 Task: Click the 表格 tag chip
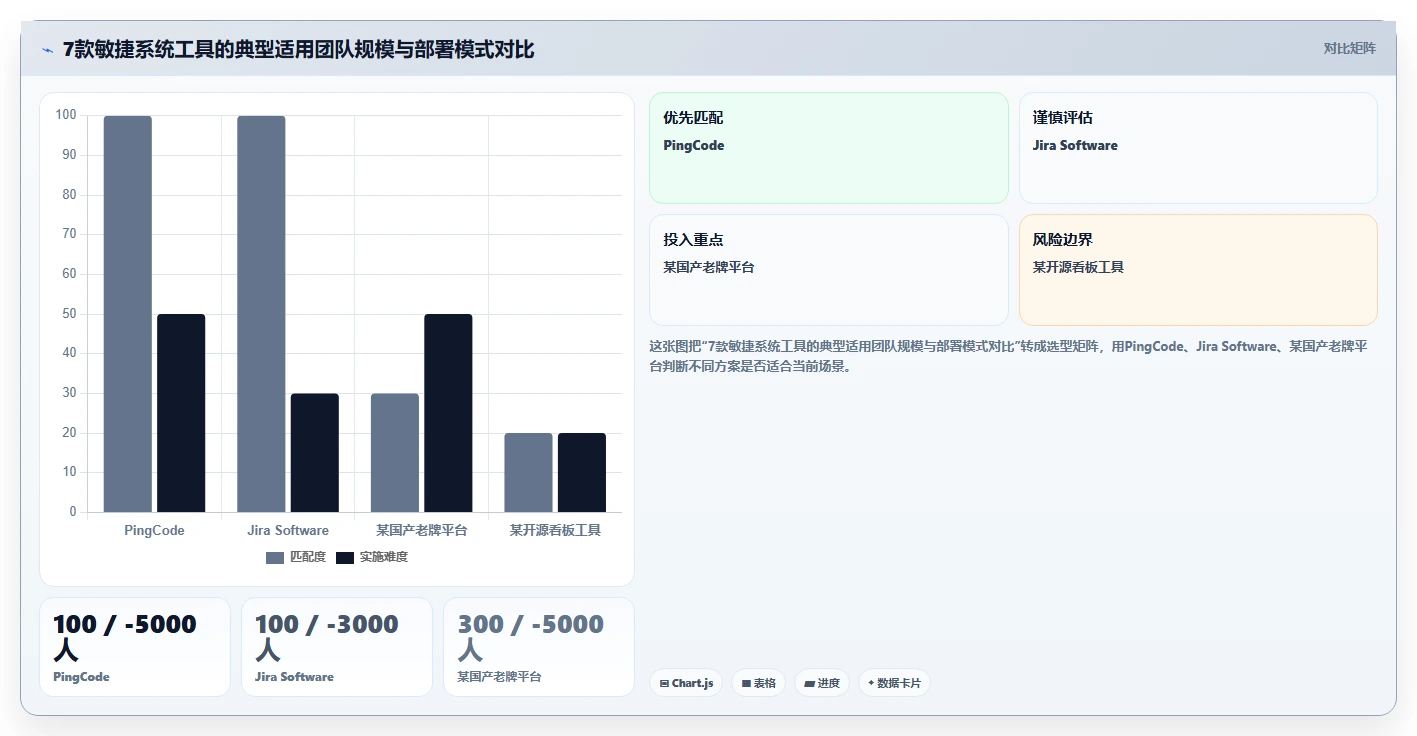tap(759, 683)
